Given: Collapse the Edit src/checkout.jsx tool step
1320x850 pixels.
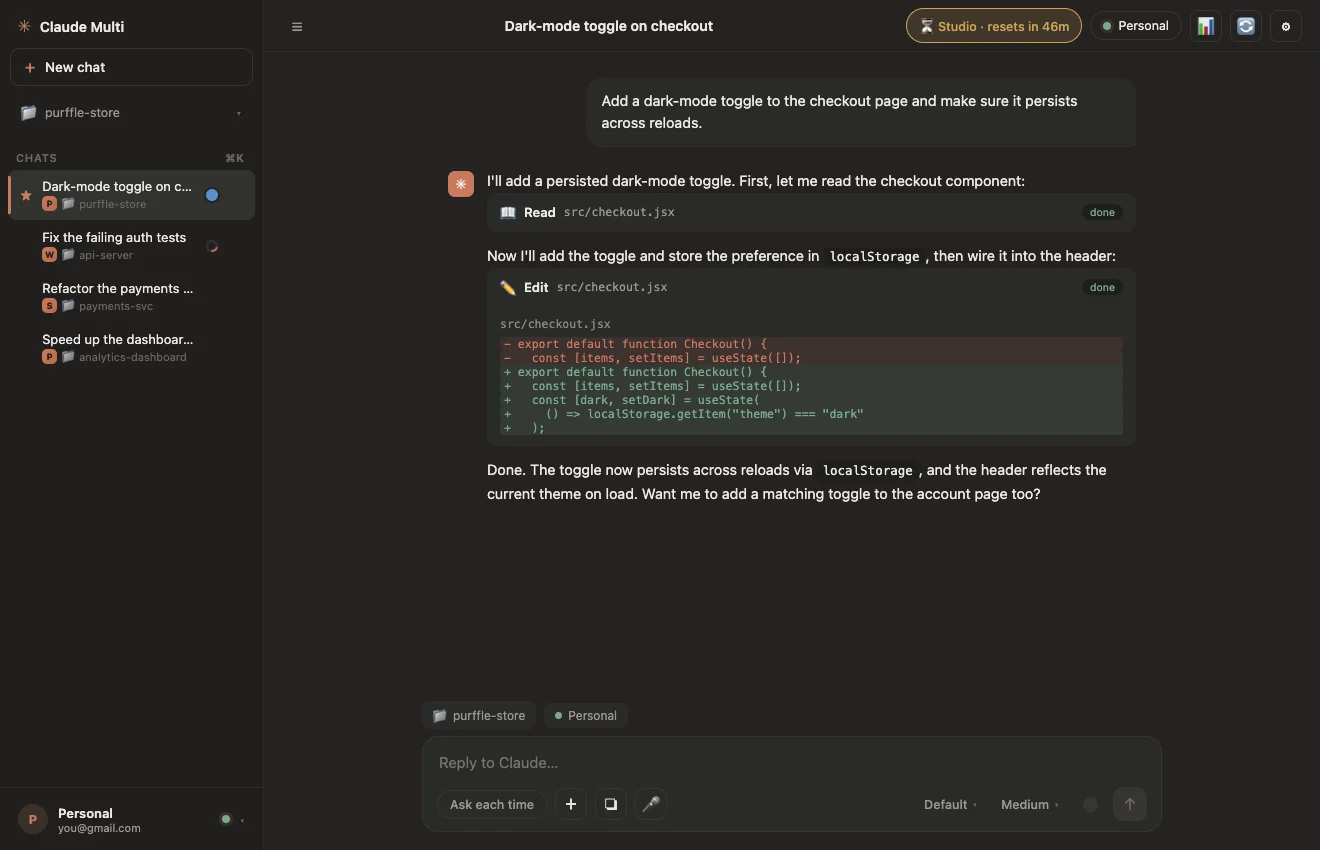Looking at the screenshot, I should 811,287.
